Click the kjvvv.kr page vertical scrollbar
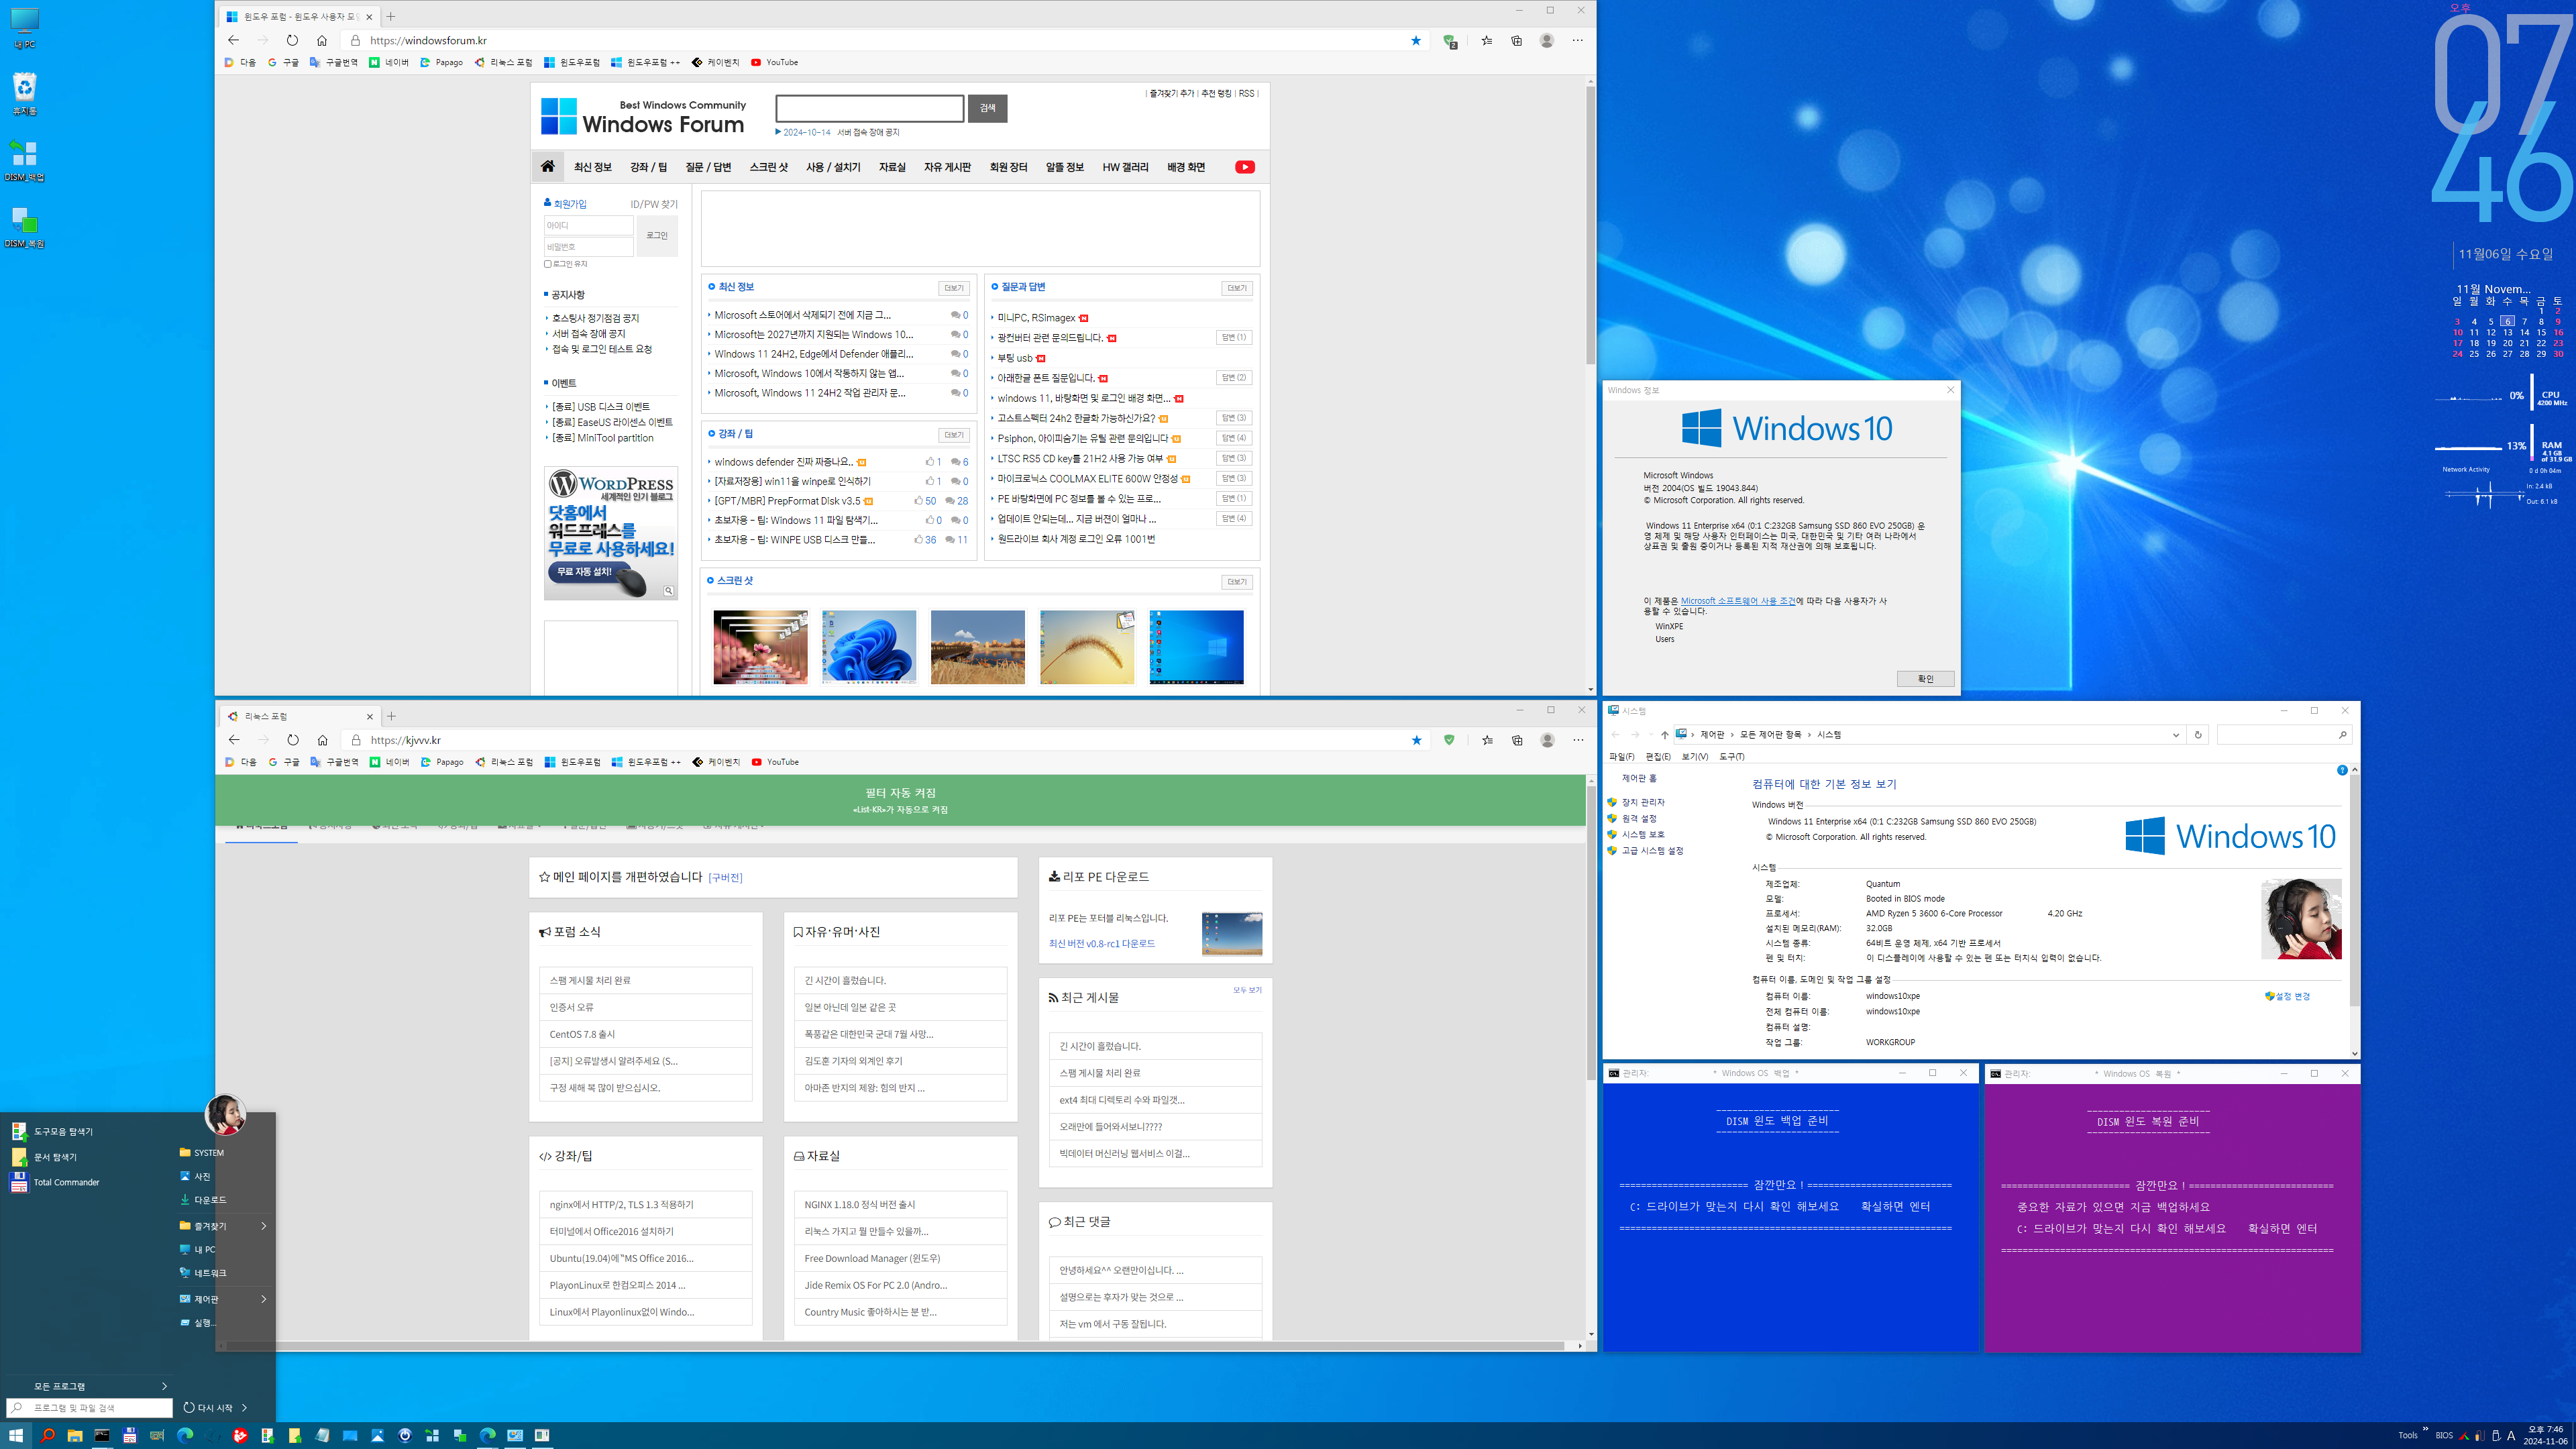The height and width of the screenshot is (1449, 2576). (1590, 933)
